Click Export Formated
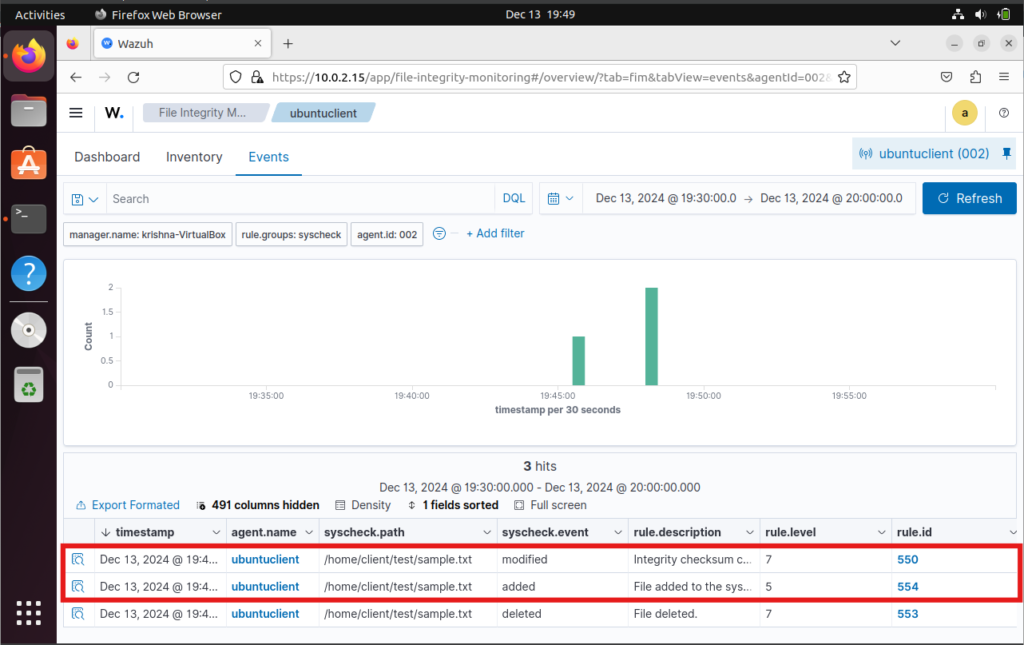Screen dimensions: 1024x645 click(x=127, y=505)
